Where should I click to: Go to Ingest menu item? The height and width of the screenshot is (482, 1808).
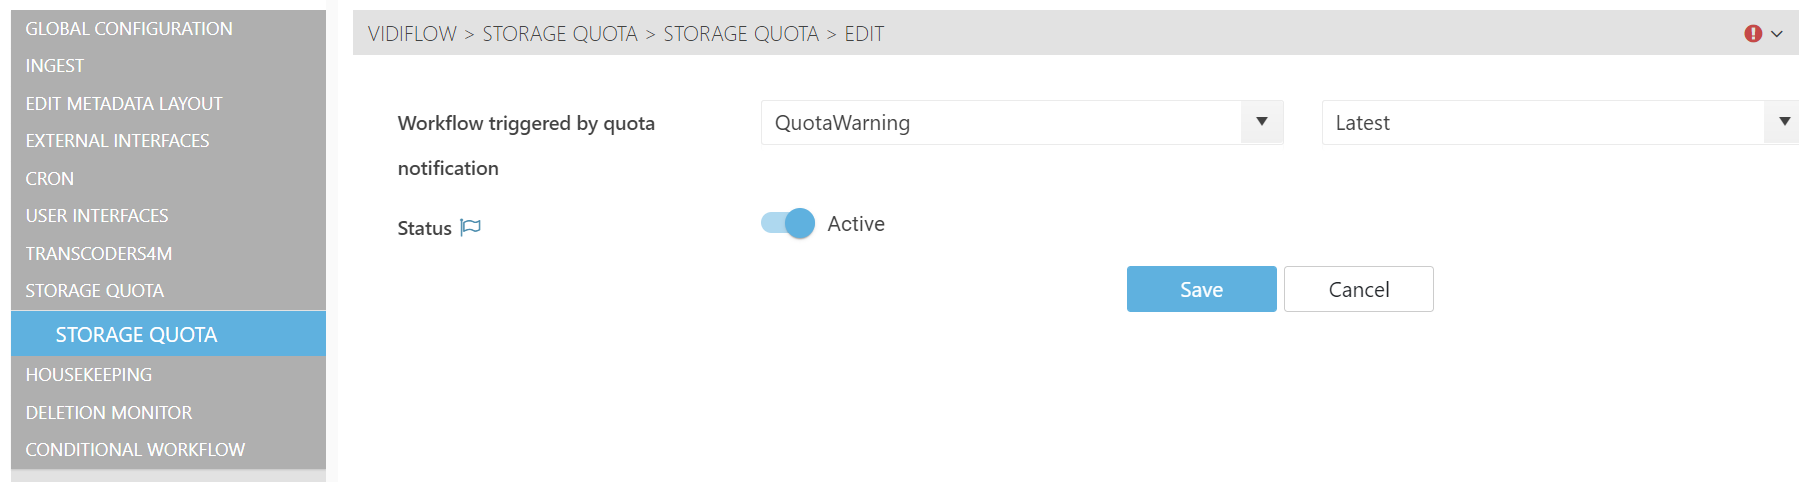click(55, 66)
